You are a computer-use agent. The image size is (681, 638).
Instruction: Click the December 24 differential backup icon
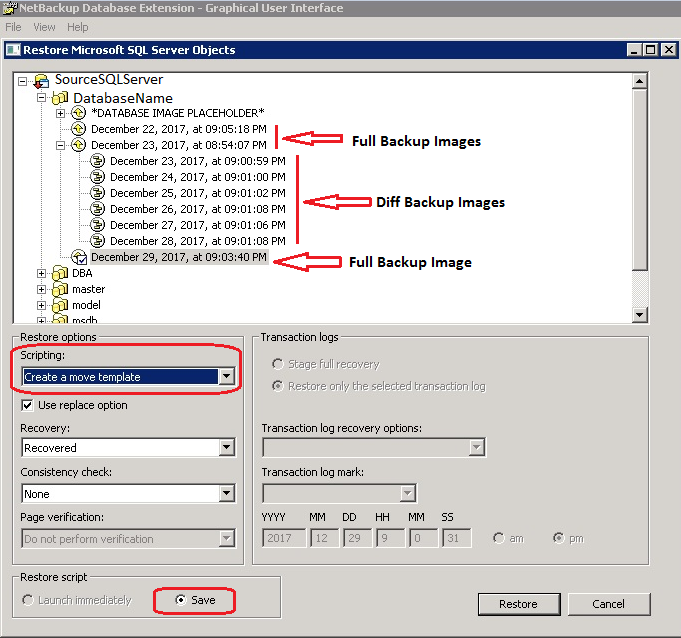coord(97,177)
